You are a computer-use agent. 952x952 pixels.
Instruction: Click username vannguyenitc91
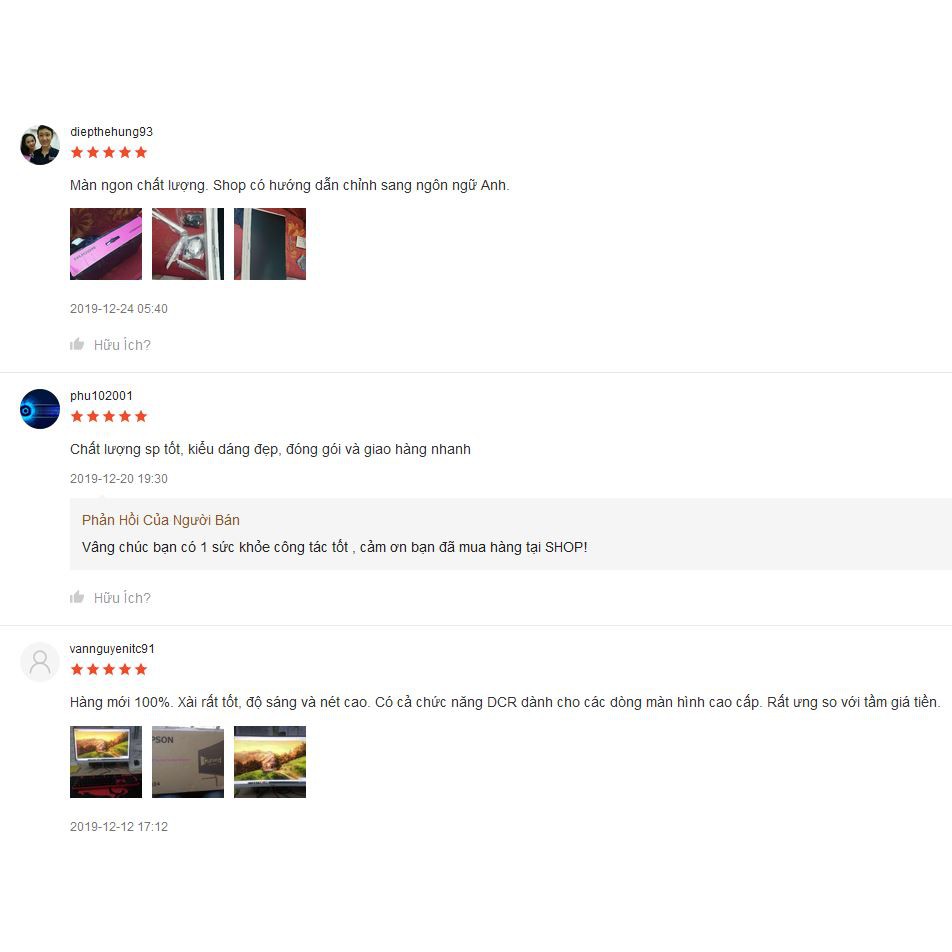click(112, 649)
